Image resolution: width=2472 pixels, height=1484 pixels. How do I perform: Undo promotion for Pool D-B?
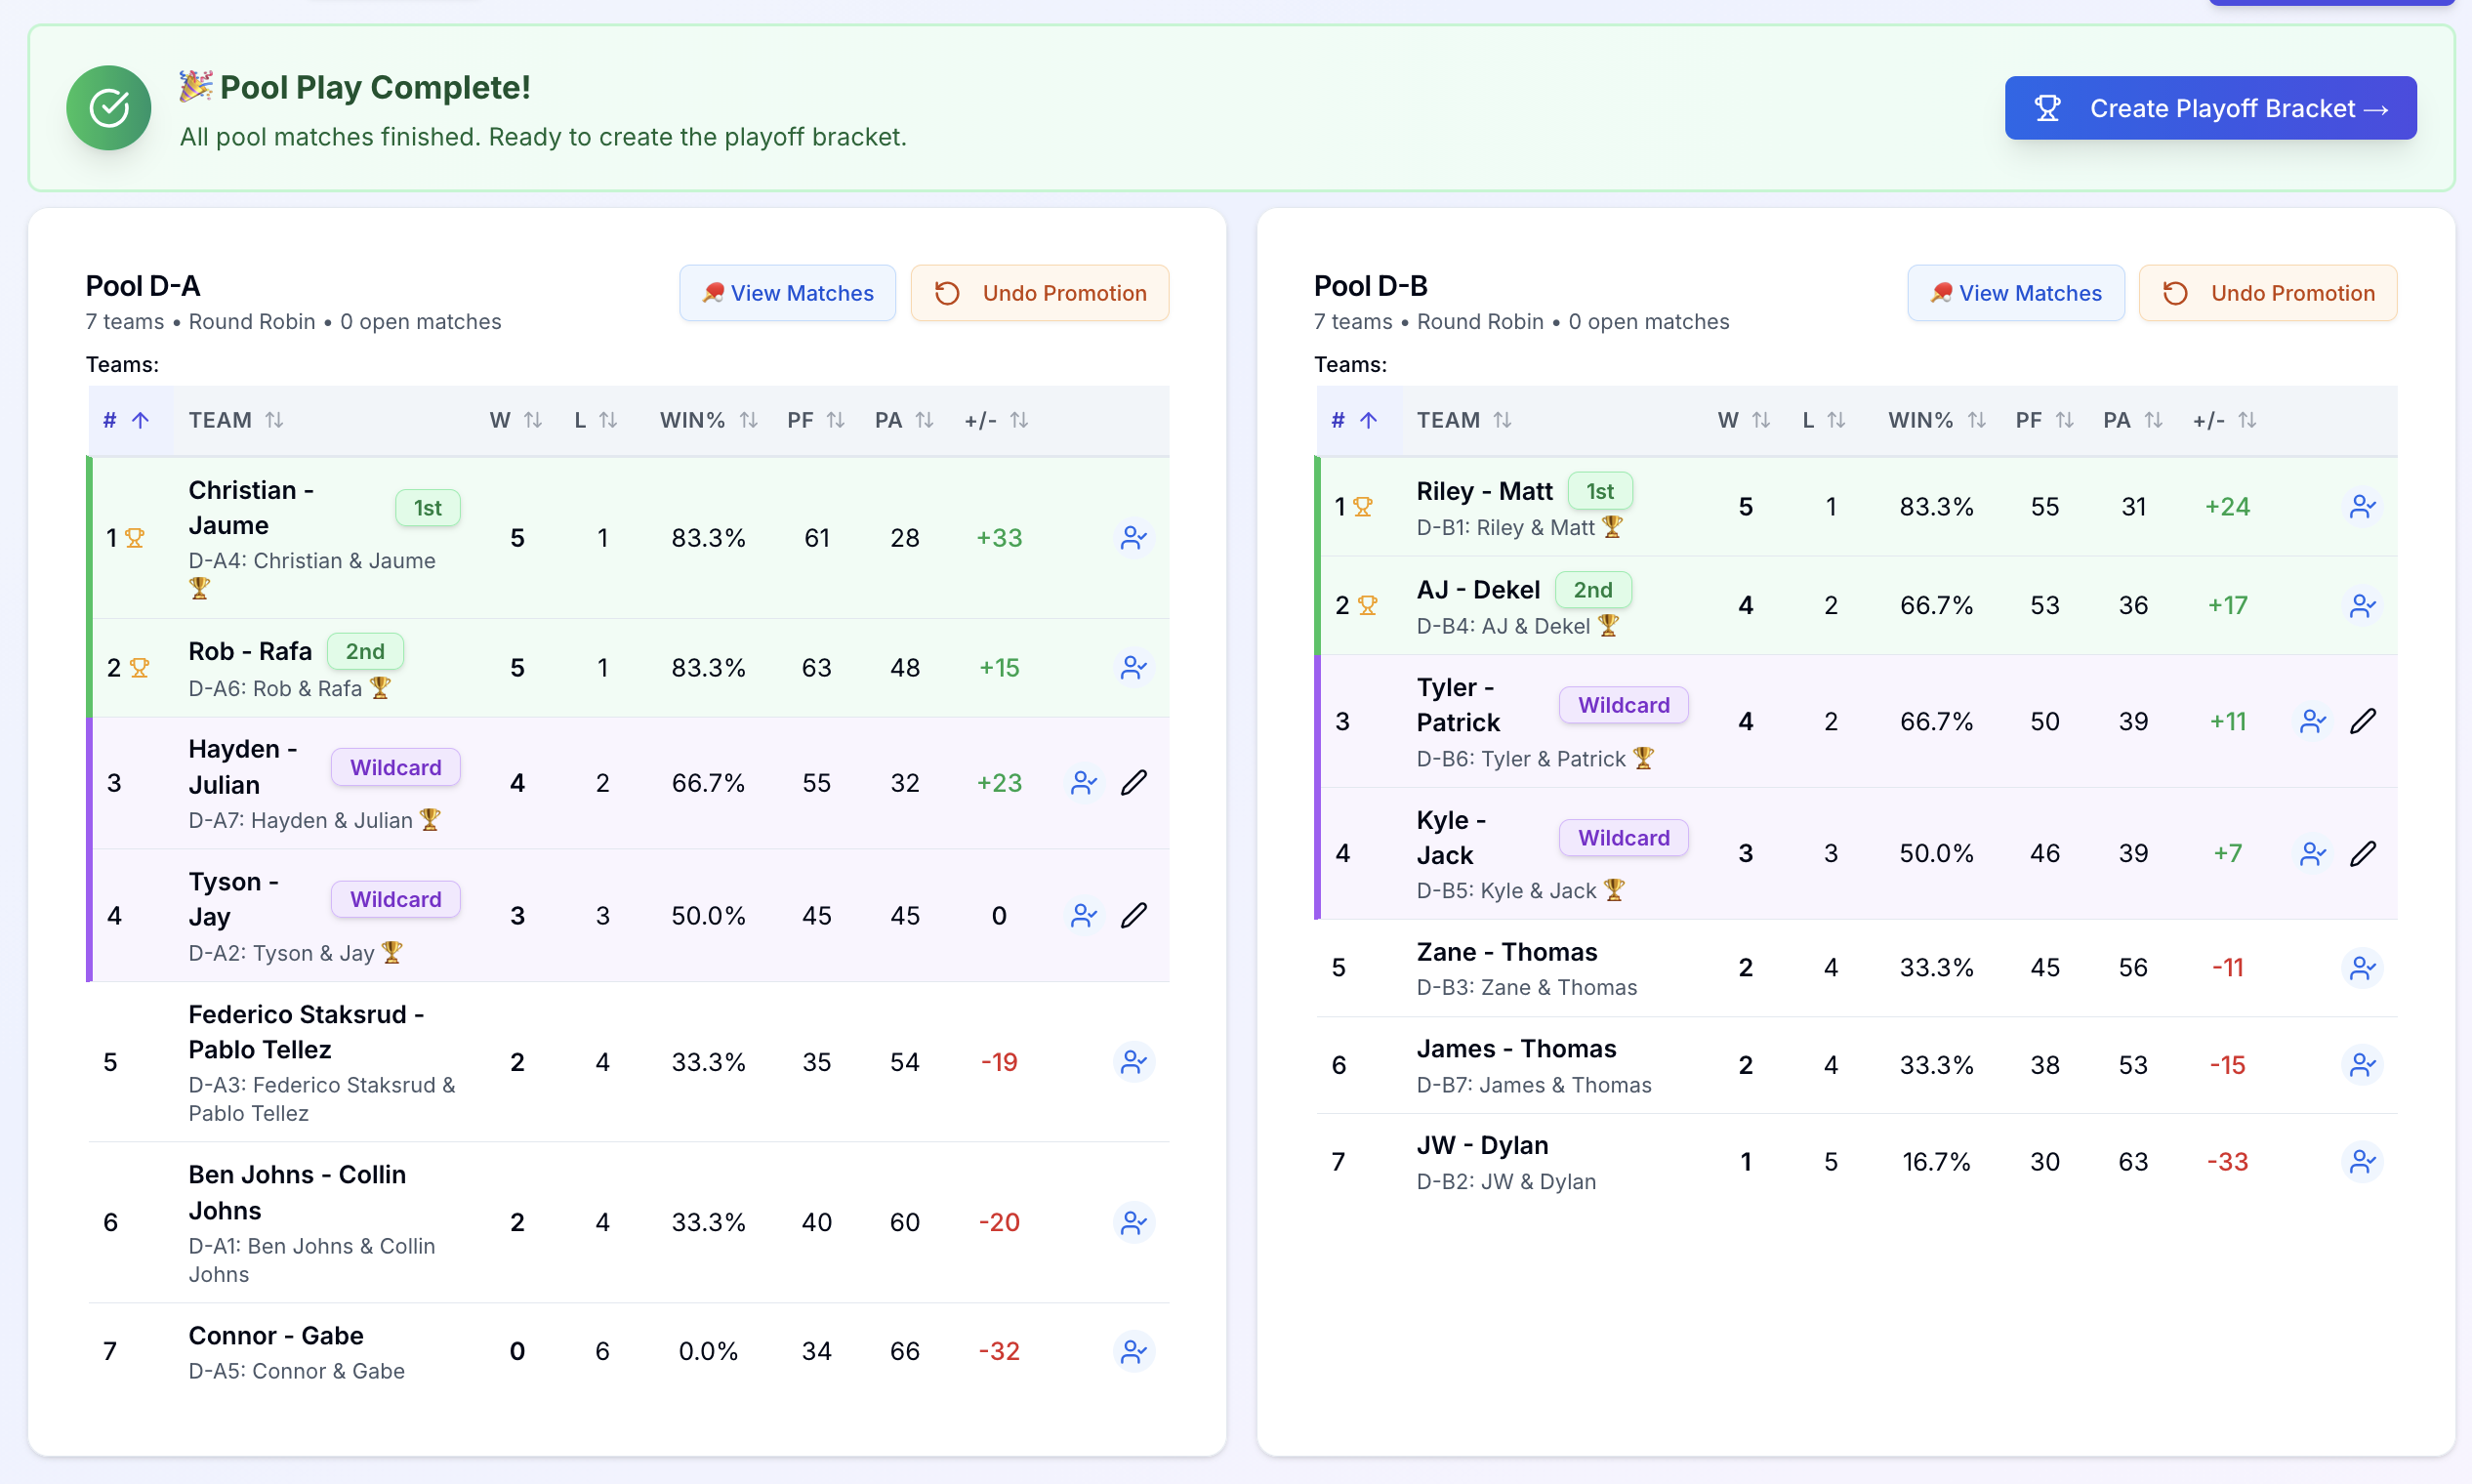click(x=2267, y=293)
